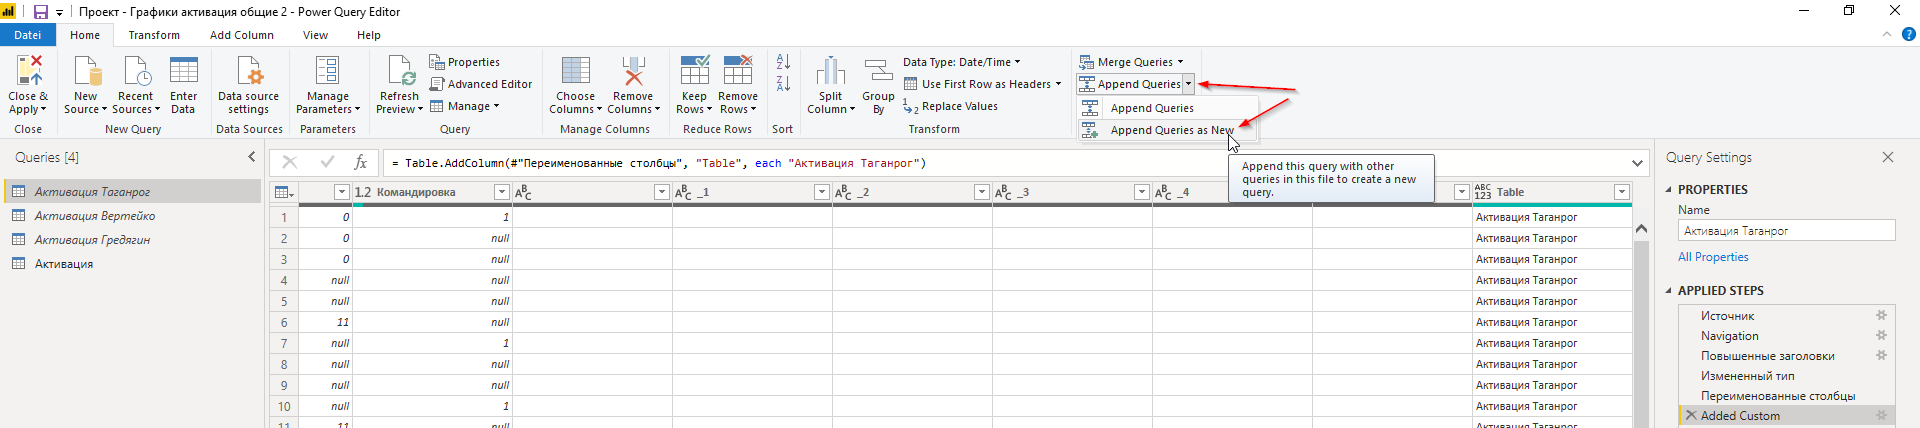Screen dimensions: 1920x428
Task: Click the vertical scrollbar up arrow
Action: coord(1641,229)
